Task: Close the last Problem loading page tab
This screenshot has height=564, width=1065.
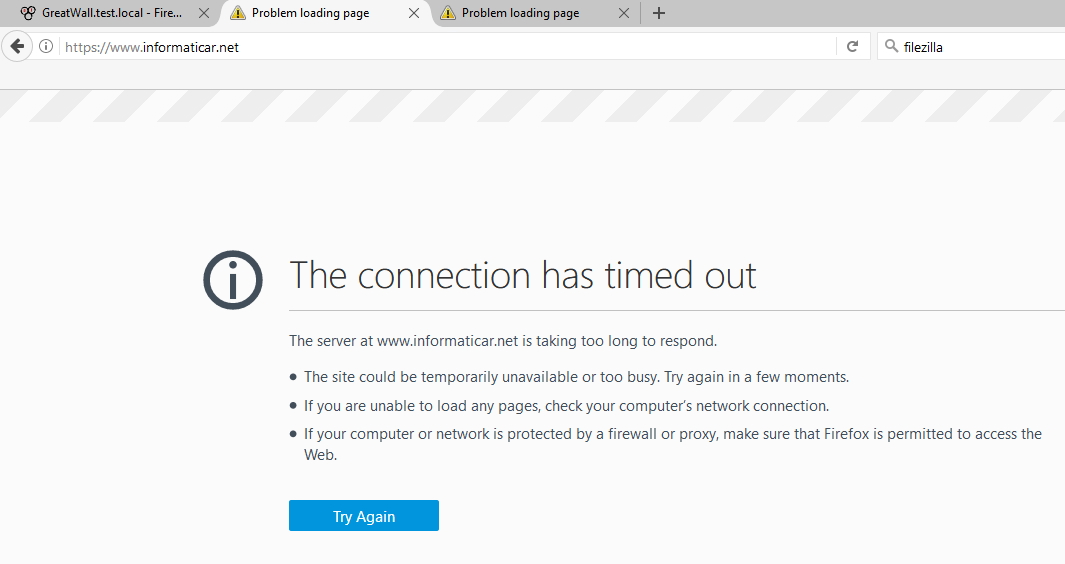Action: [x=624, y=13]
